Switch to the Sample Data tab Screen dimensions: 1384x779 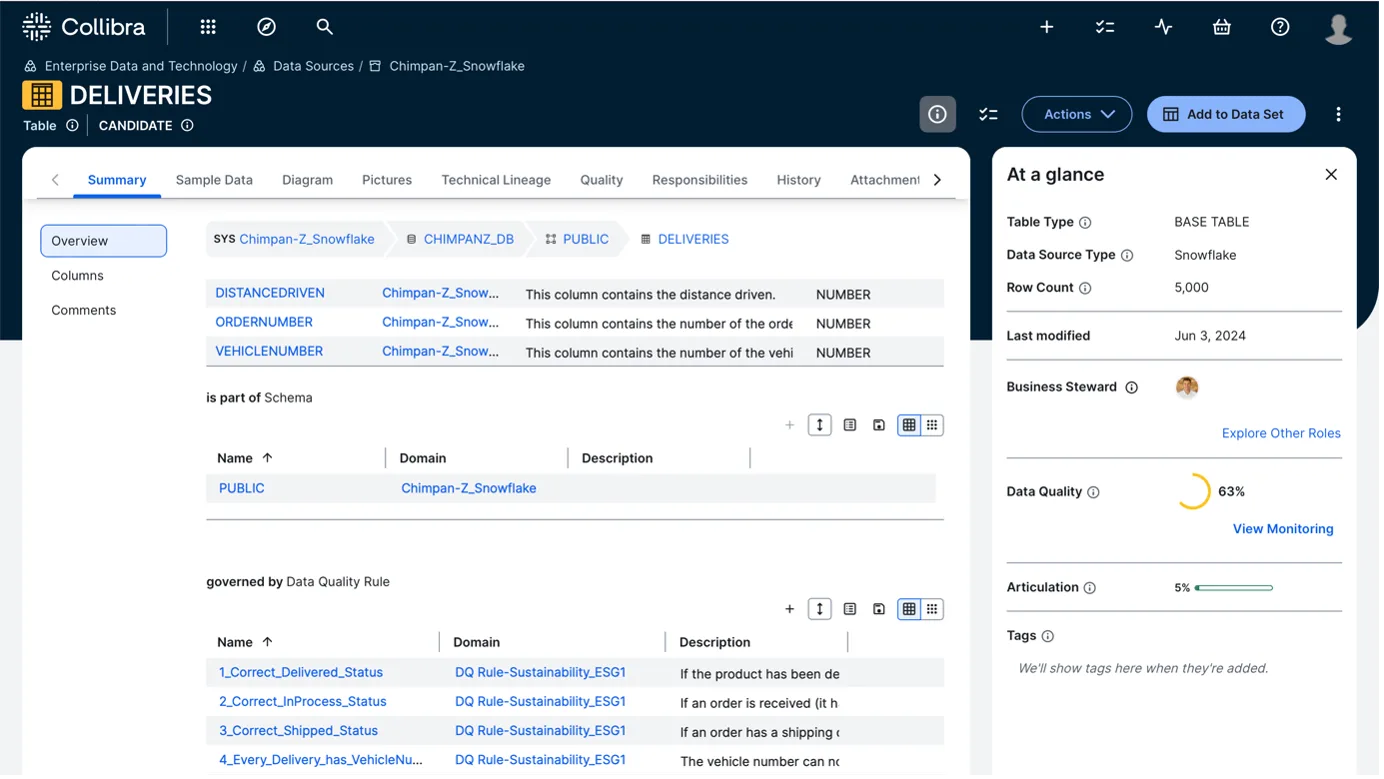click(214, 180)
